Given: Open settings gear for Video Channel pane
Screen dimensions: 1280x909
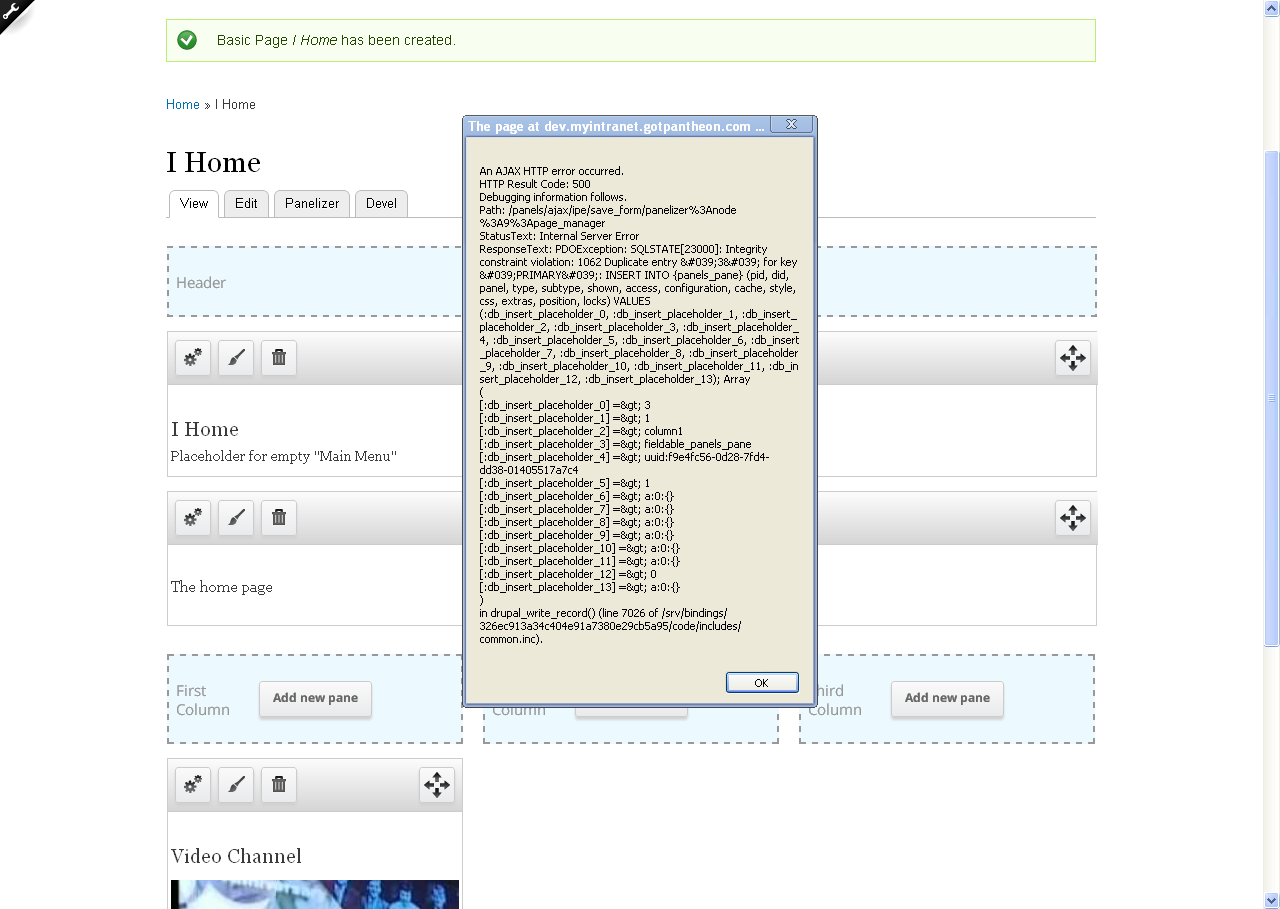Looking at the screenshot, I should pyautogui.click(x=193, y=785).
